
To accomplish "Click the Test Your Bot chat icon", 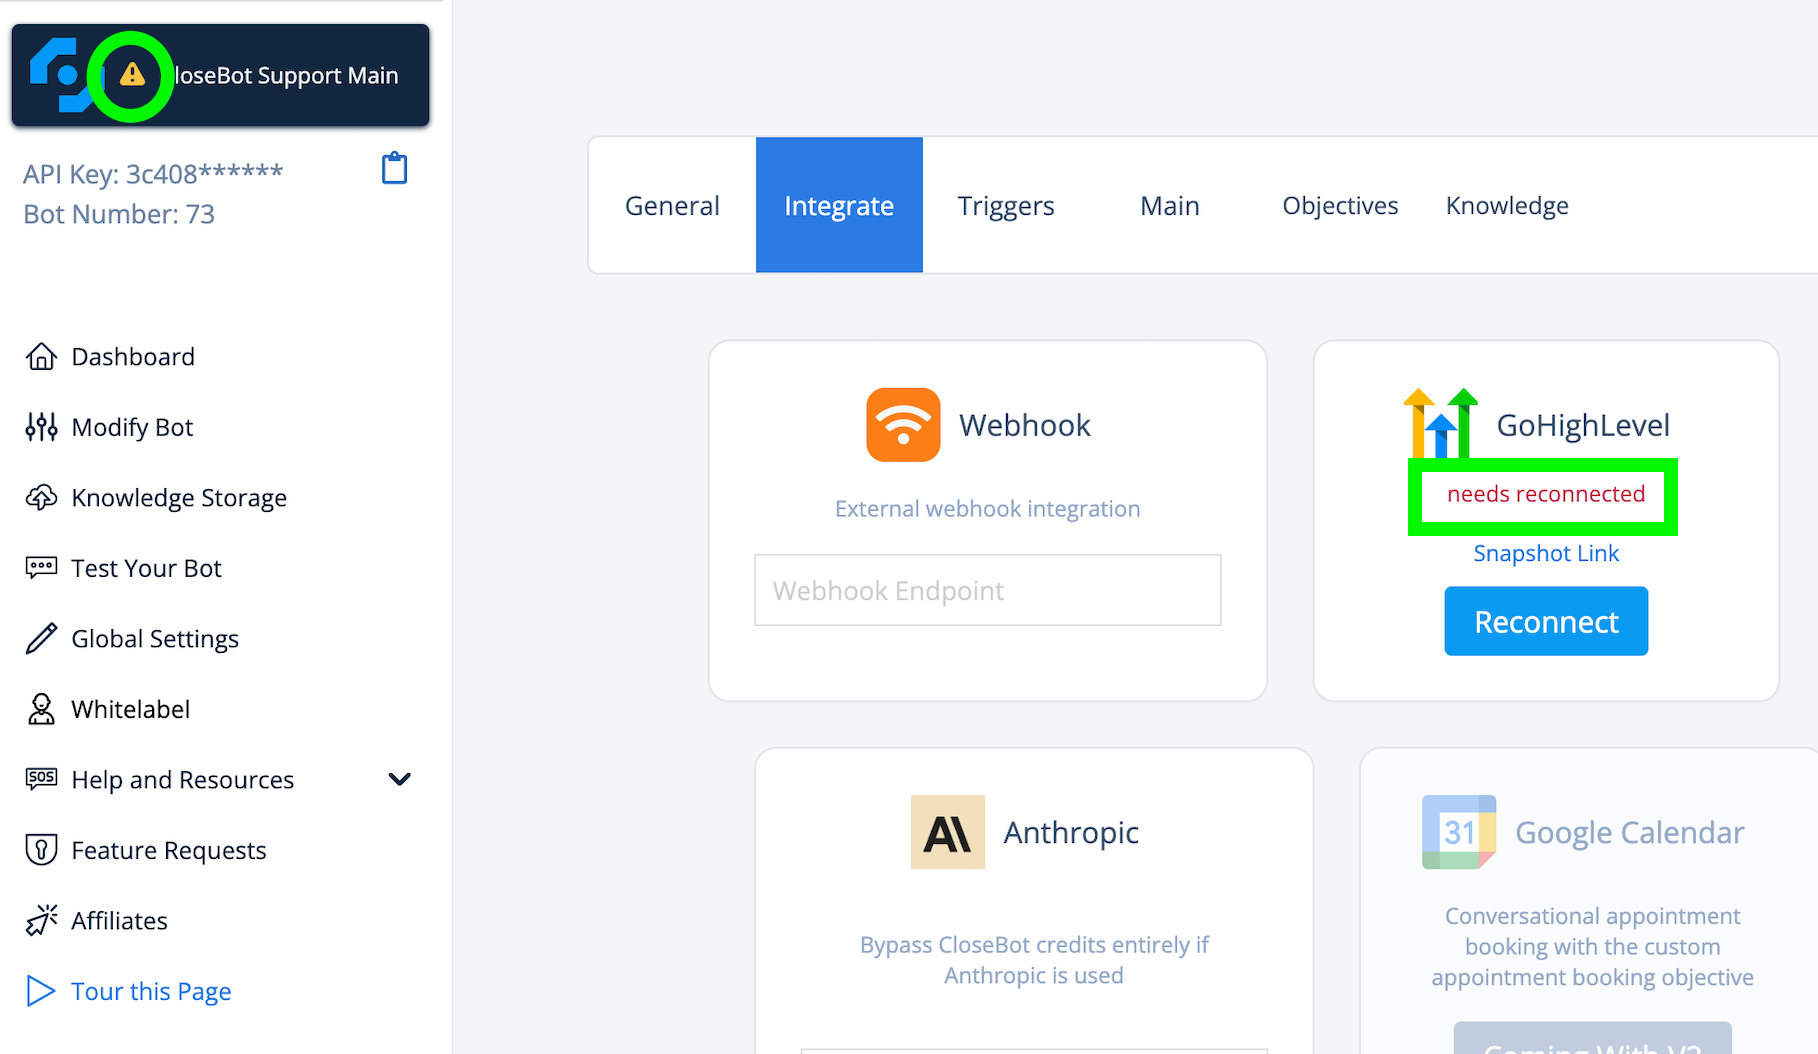I will coord(41,568).
